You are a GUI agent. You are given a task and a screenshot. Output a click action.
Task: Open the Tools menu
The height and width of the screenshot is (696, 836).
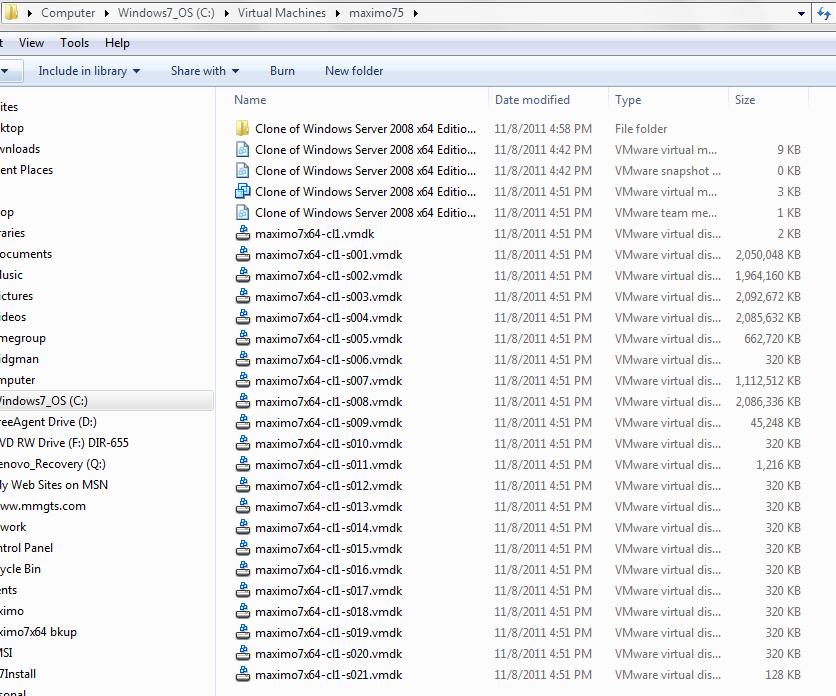pos(73,43)
